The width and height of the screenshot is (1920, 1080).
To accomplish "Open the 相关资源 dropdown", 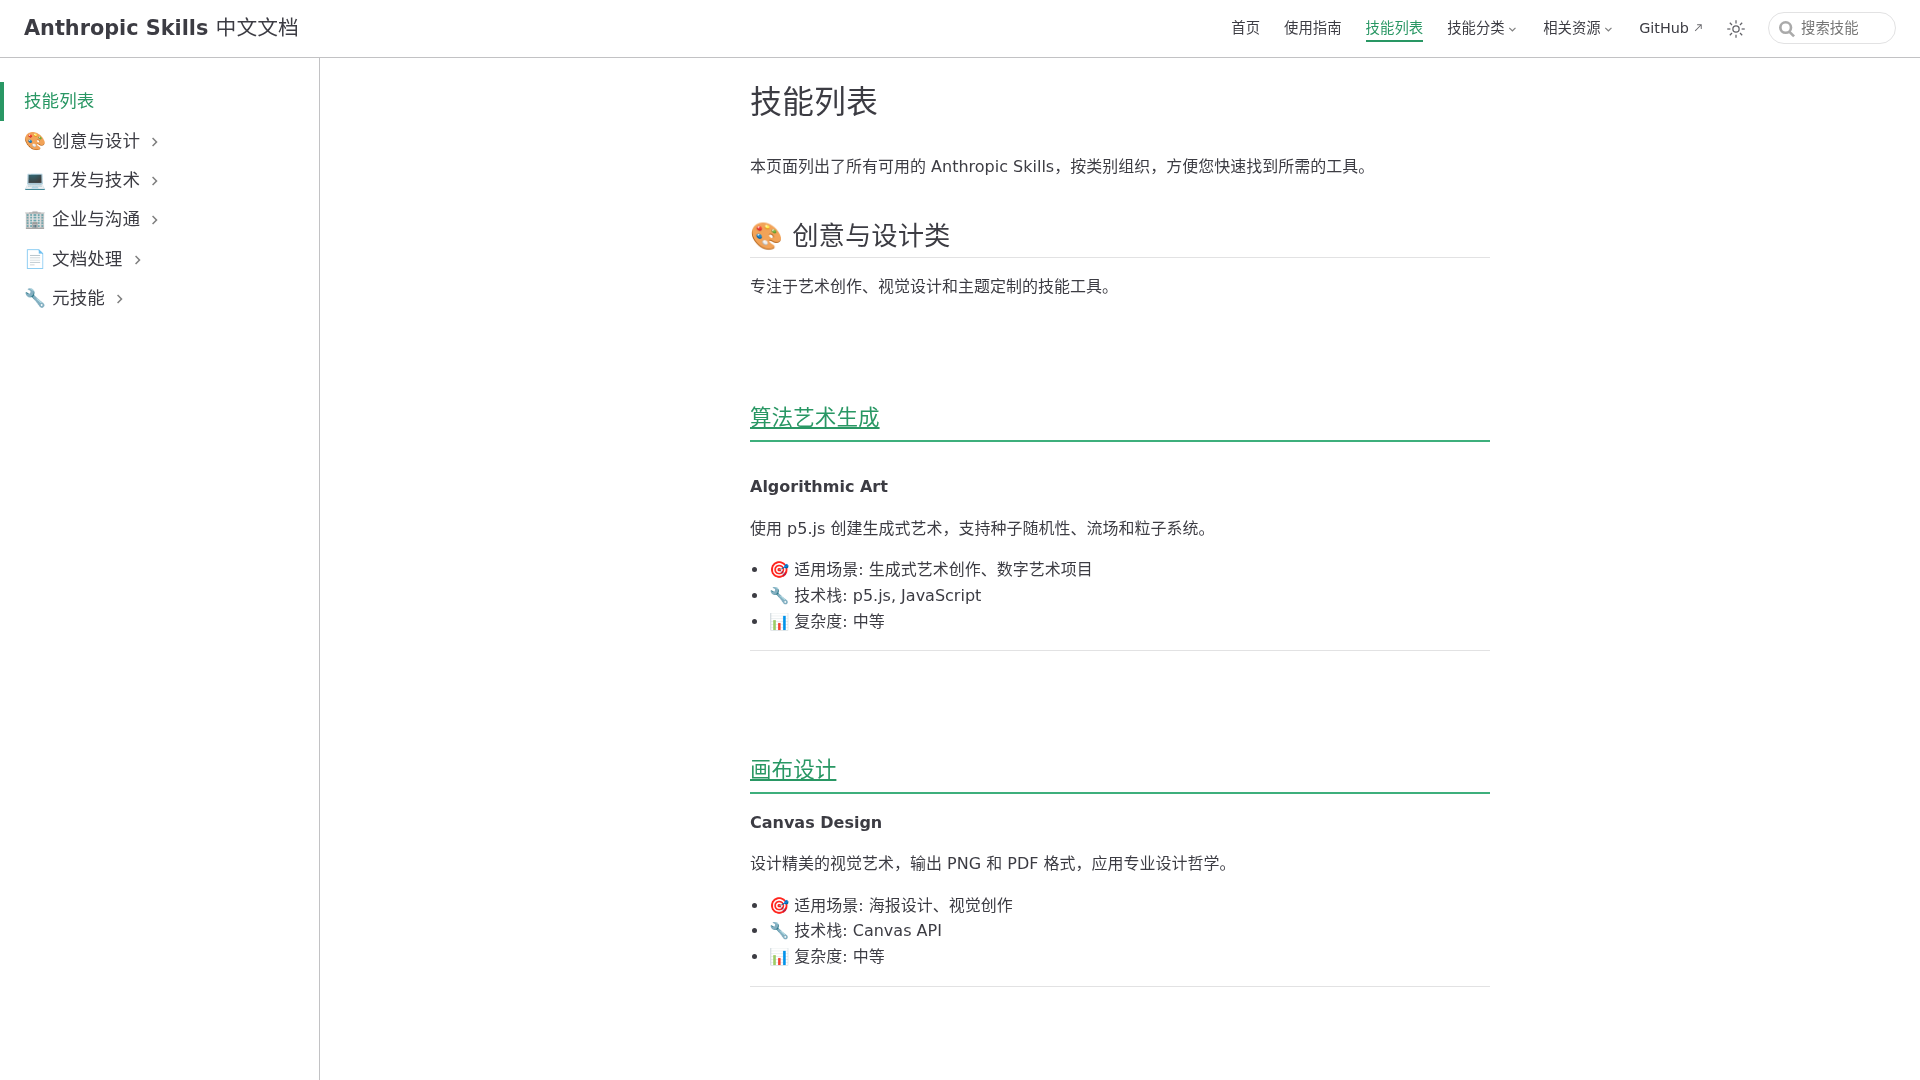I will [1576, 28].
